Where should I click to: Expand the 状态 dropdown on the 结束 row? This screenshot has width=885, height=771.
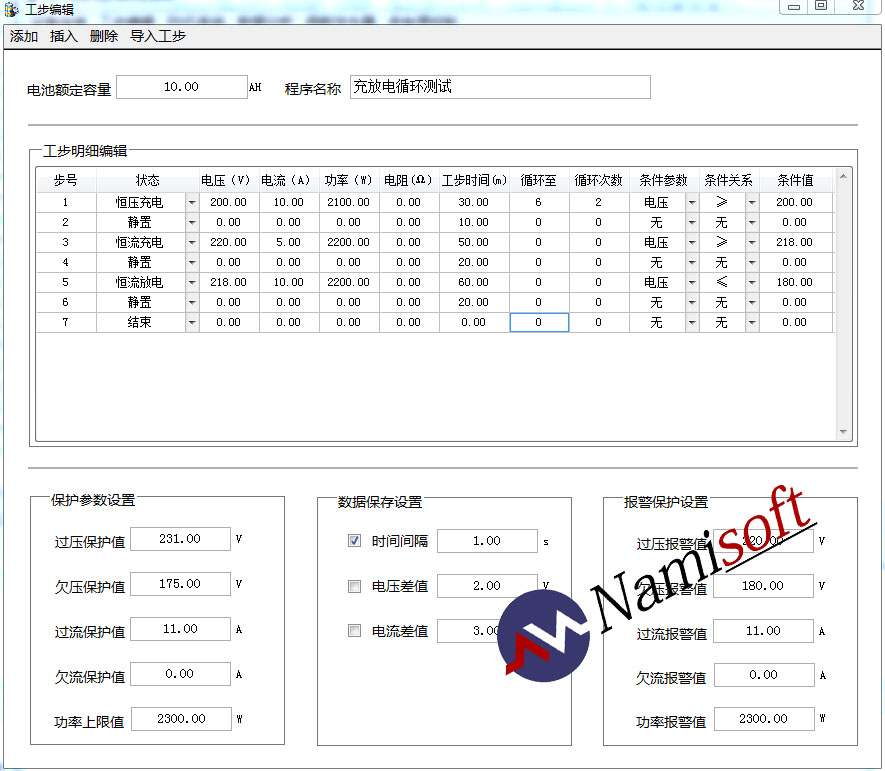click(x=192, y=322)
